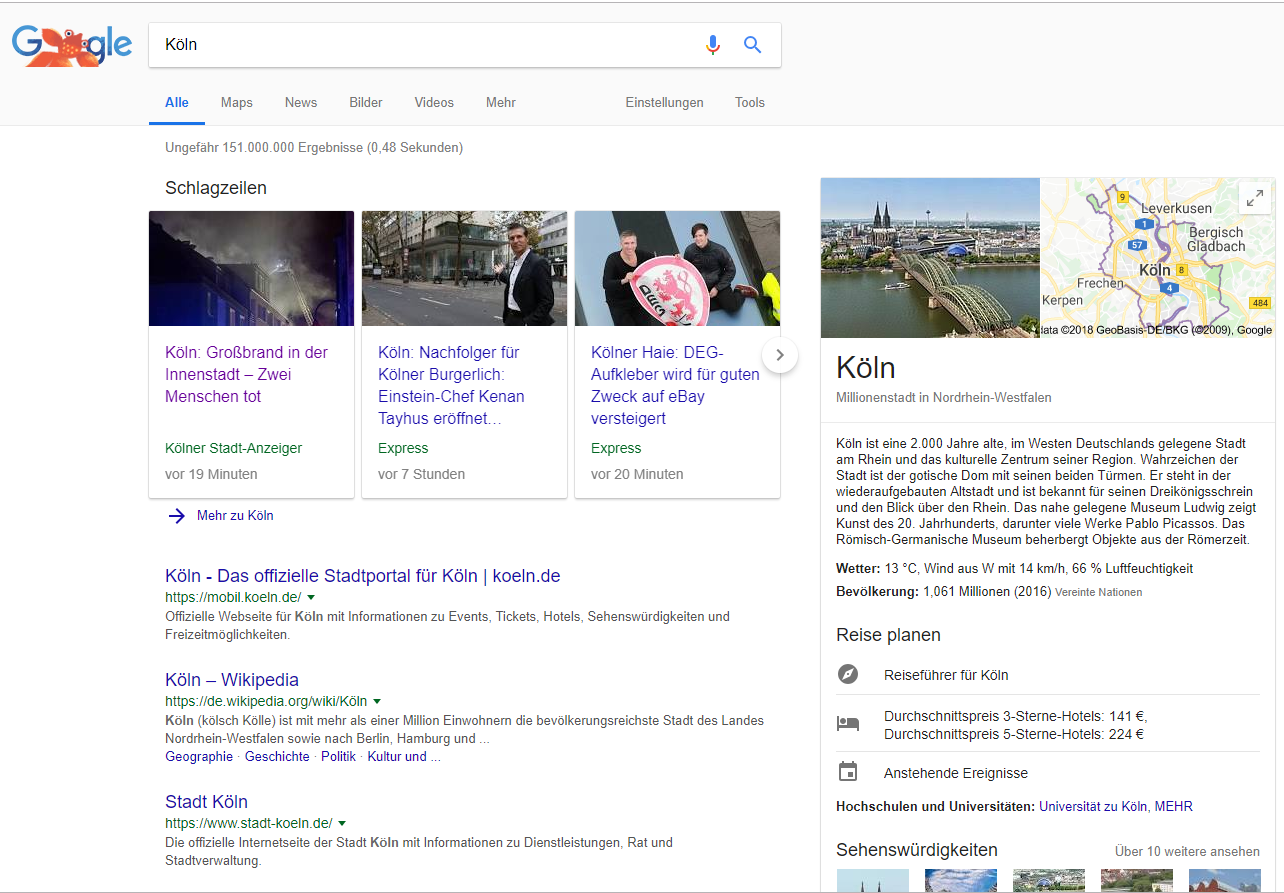Screen dimensions: 1284x893
Task: Click the calendar icon for Anstehende Ereignisse
Action: click(848, 772)
